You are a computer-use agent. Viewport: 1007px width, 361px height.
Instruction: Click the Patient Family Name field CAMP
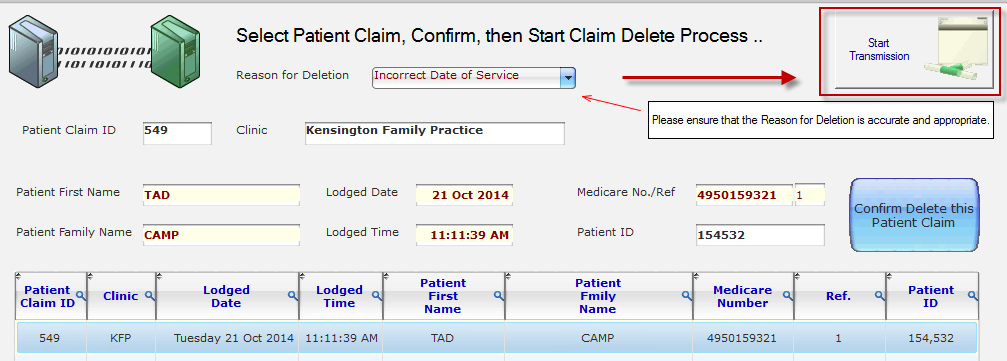221,235
